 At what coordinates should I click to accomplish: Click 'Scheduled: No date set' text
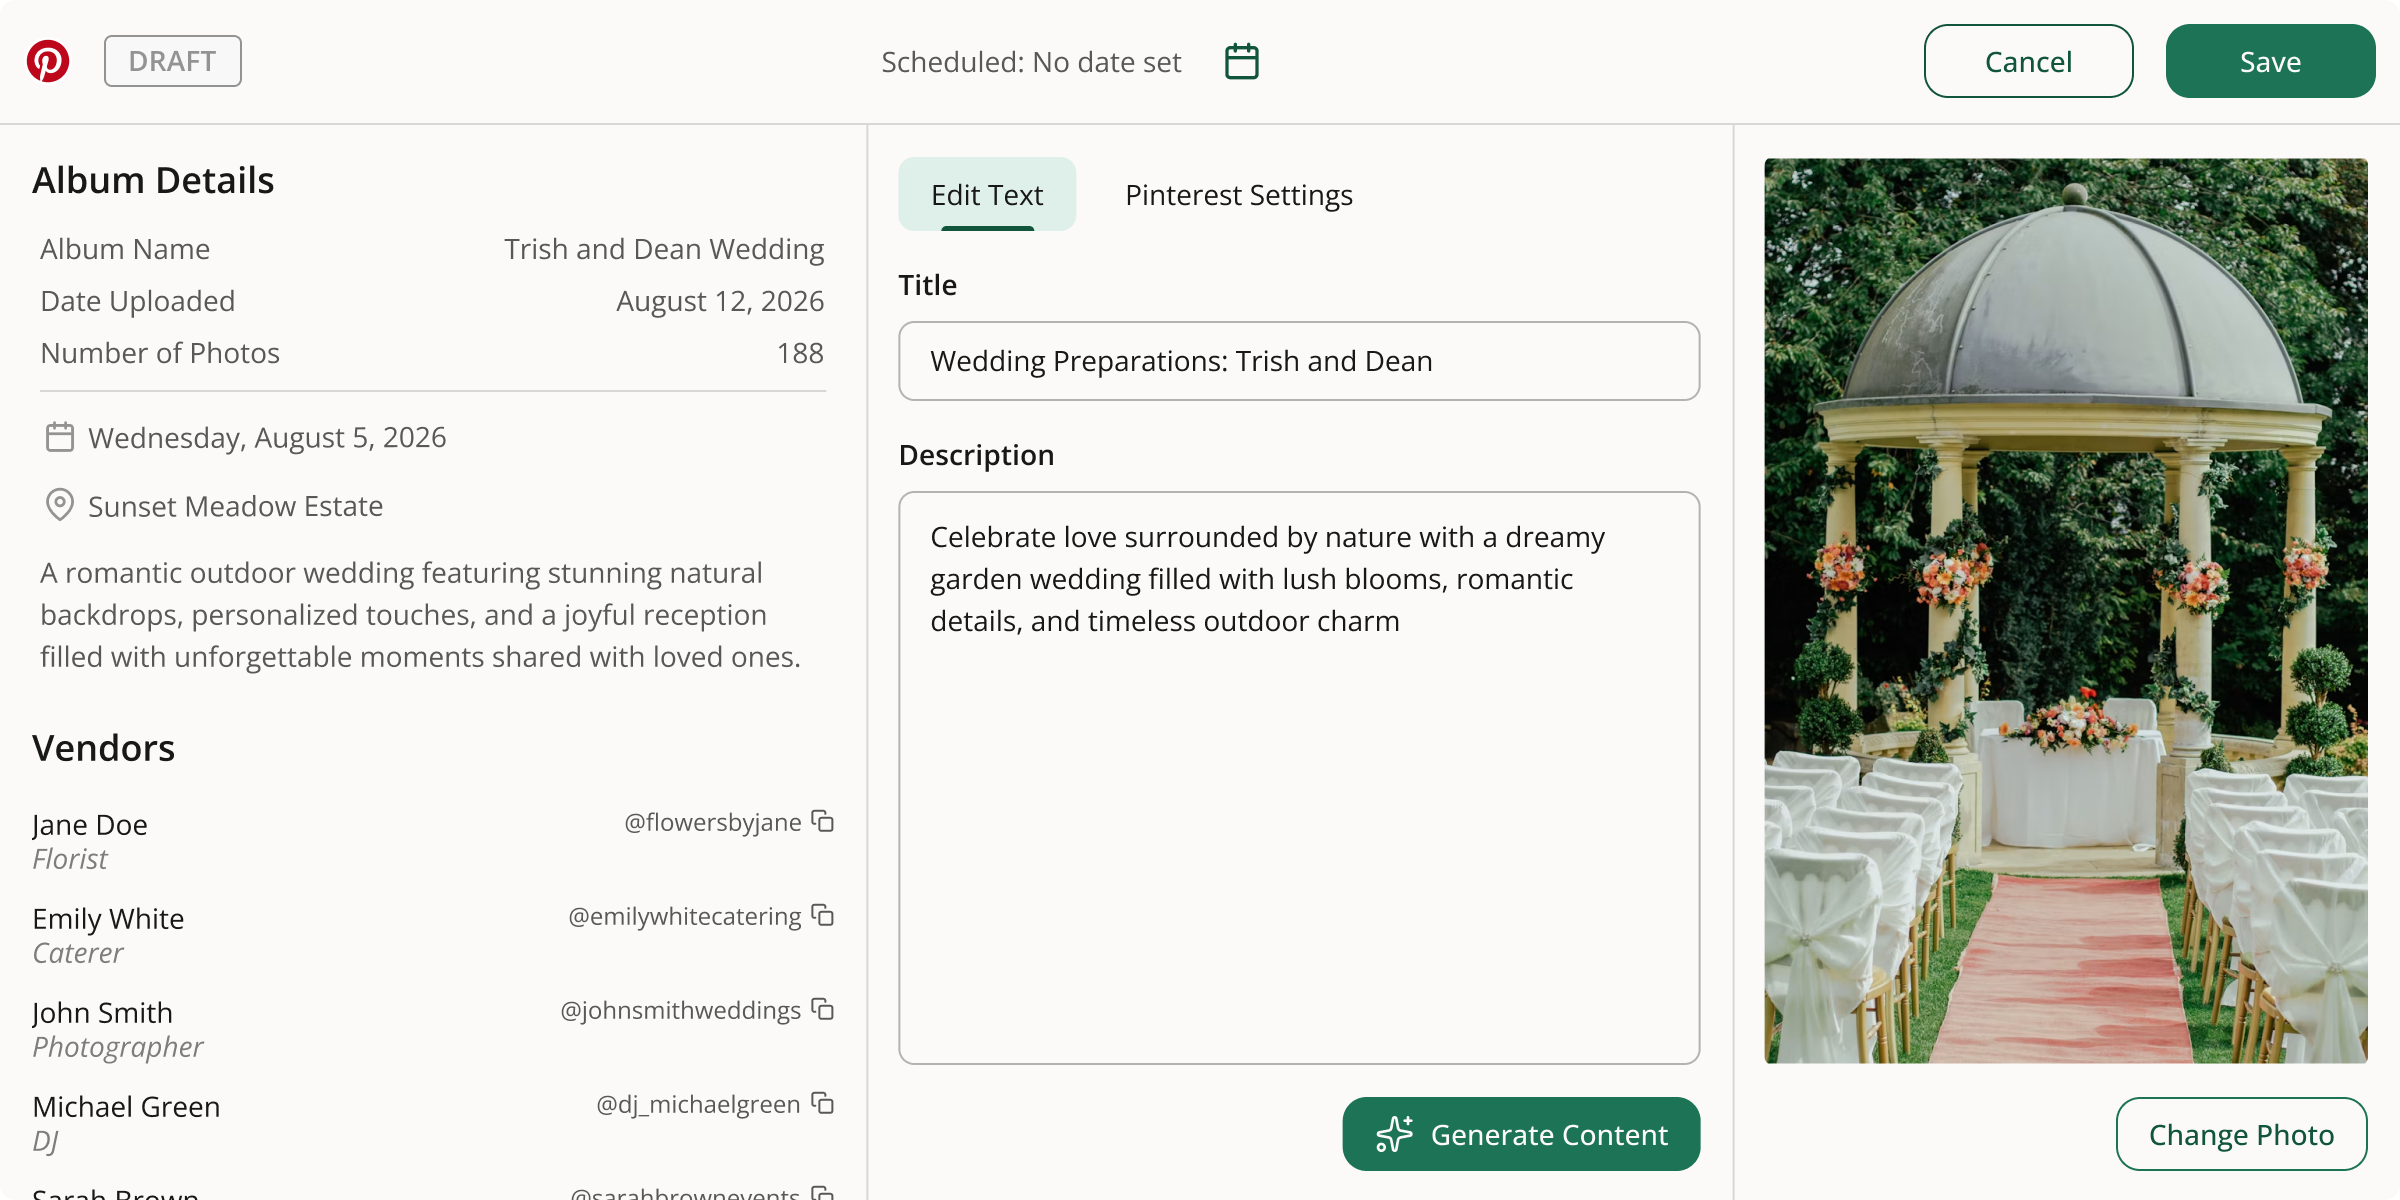click(1031, 62)
